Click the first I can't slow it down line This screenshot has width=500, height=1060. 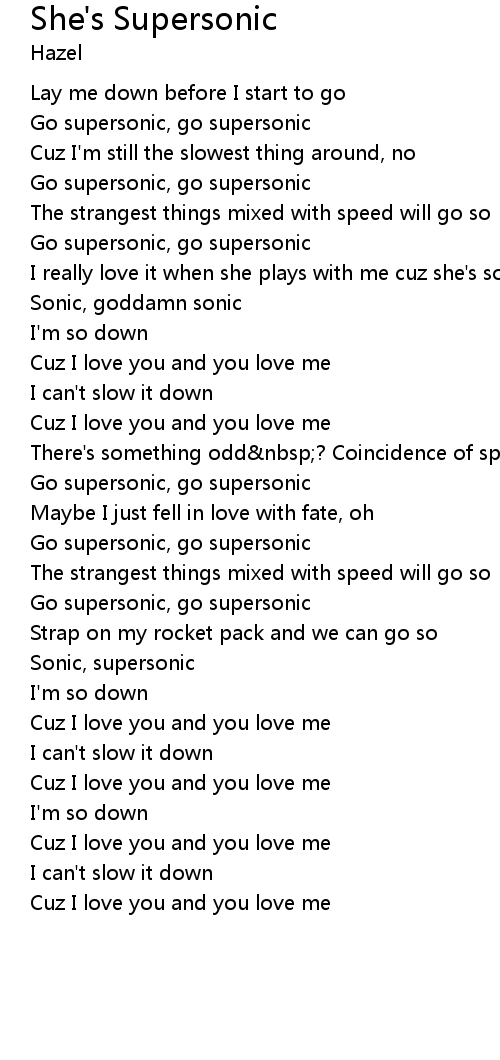pos(122,393)
